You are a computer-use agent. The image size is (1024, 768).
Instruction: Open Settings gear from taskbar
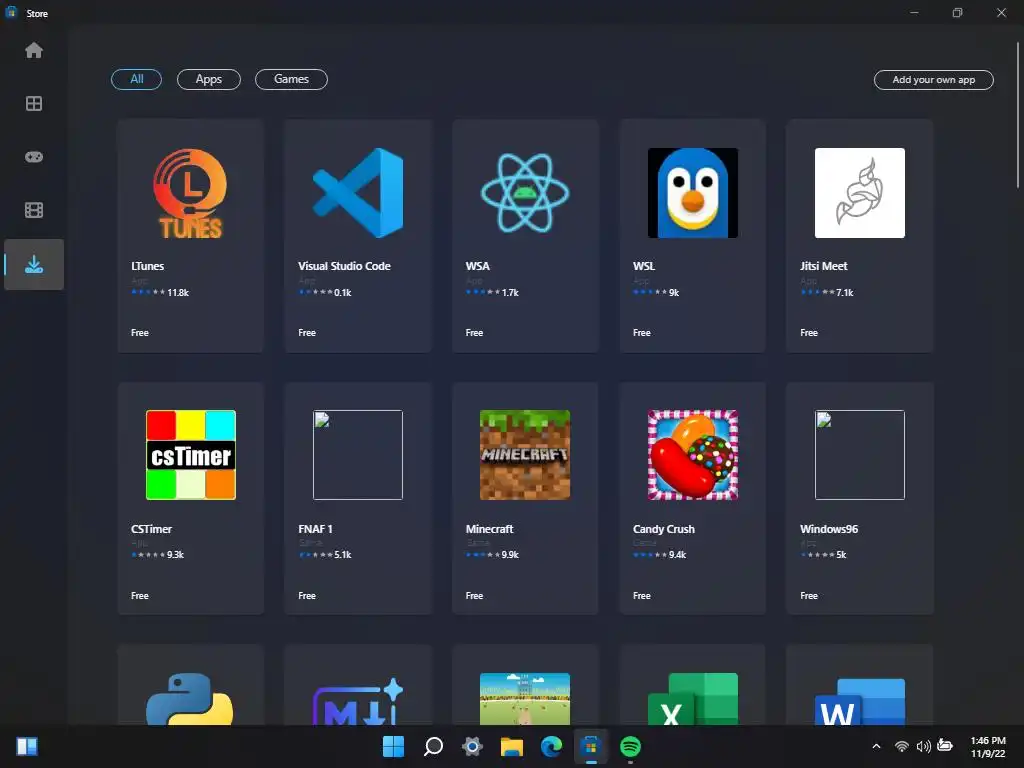[472, 746]
